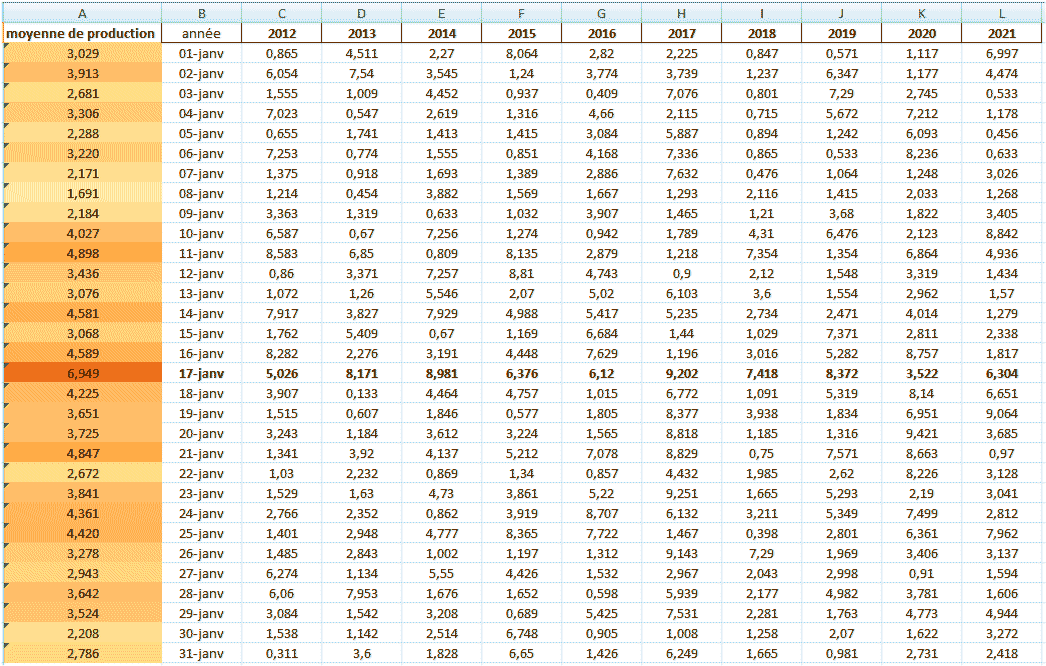Image resolution: width=1046 pixels, height=666 pixels.
Task: Click cell 7,023 in the 04-janv row
Action: (282, 113)
